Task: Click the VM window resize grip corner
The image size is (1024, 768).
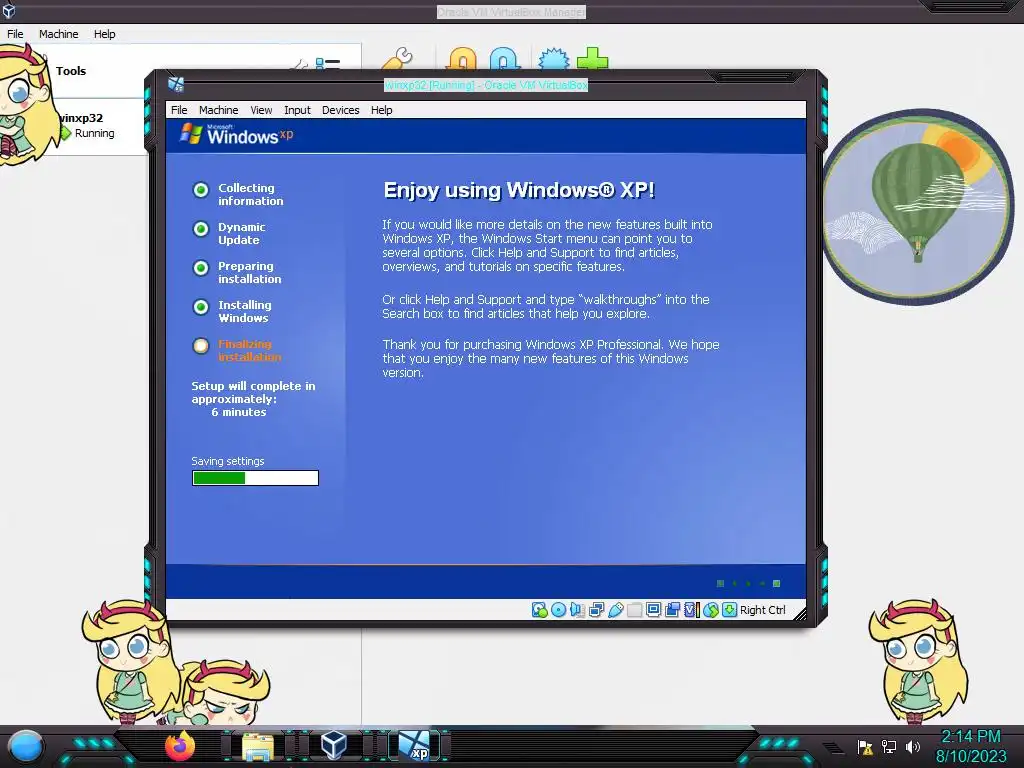Action: coord(800,613)
